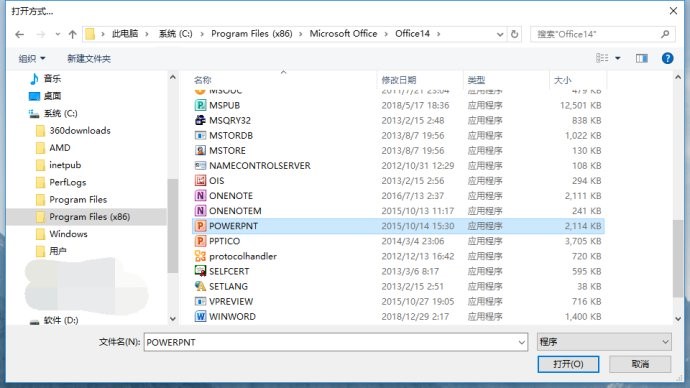The image size is (690, 388).
Task: Click the MSQRY32 application icon
Action: tap(200, 120)
